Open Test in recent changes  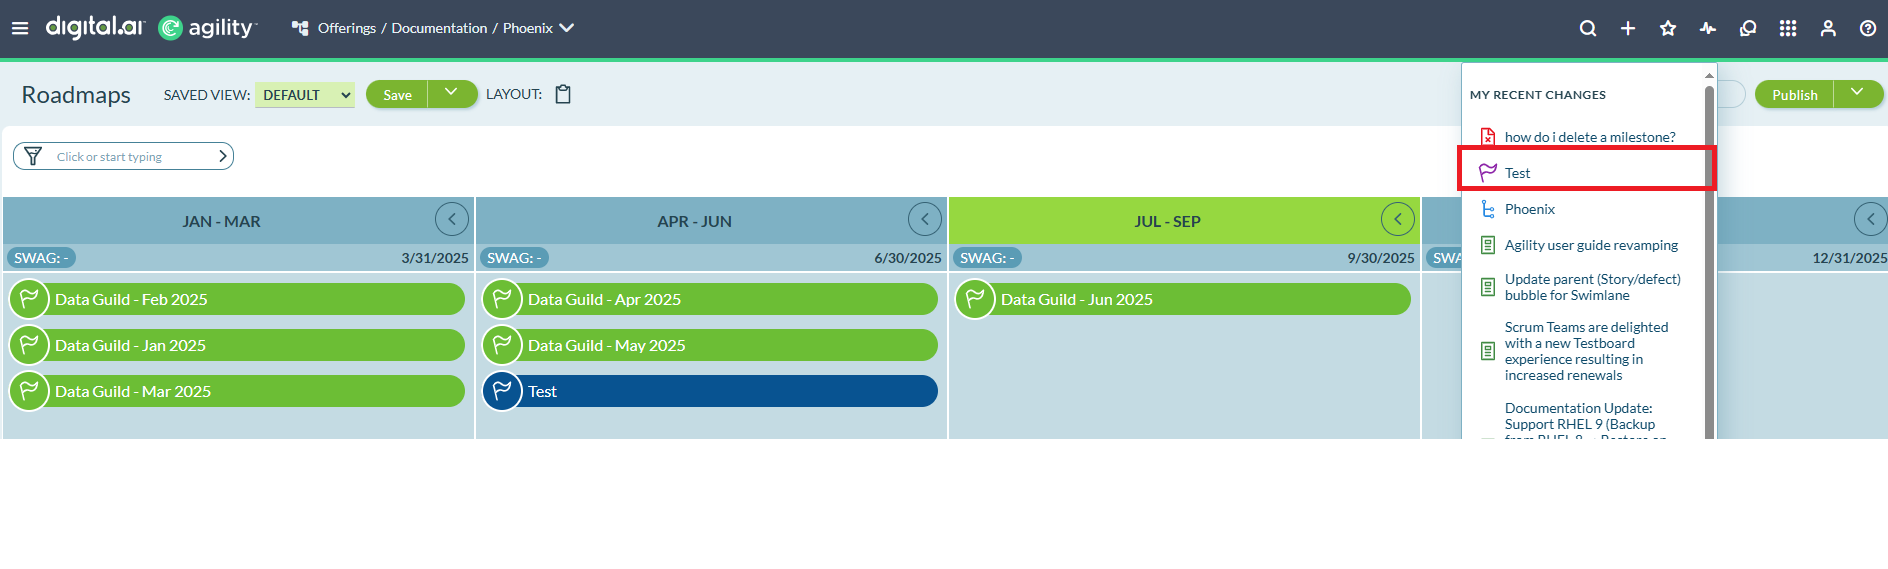(x=1517, y=173)
